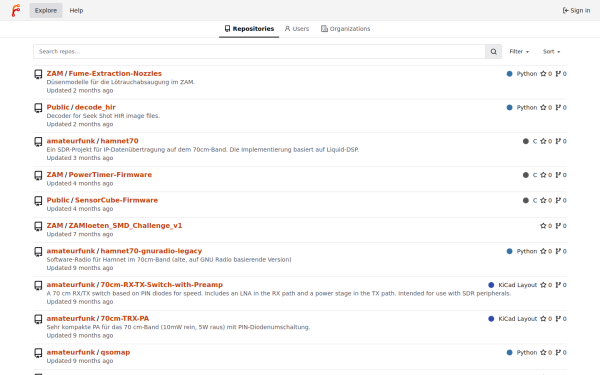
Task: Click fork icon on PowerTimer-Firmware row
Action: point(558,174)
